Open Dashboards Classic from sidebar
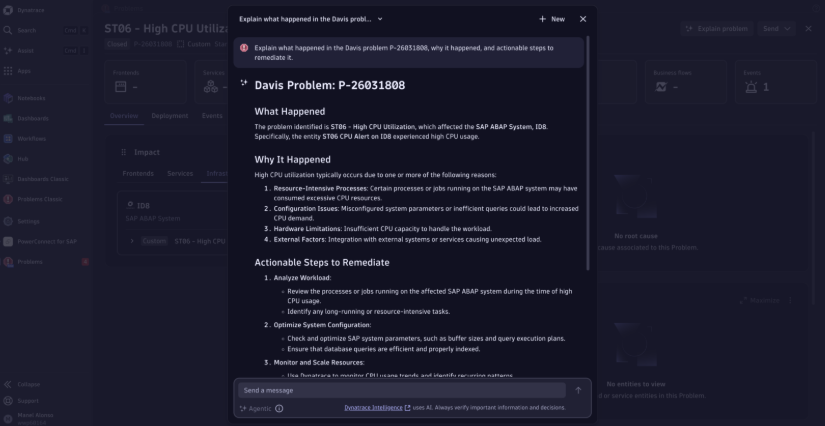The height and width of the screenshot is (426, 825). [45, 179]
